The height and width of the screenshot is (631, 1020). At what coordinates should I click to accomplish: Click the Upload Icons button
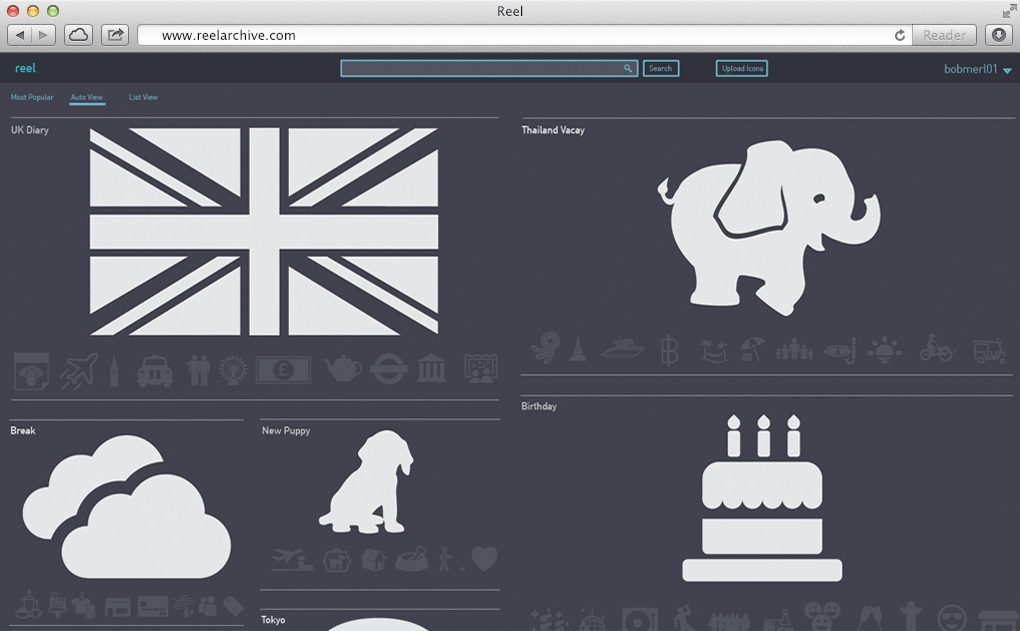pyautogui.click(x=742, y=68)
